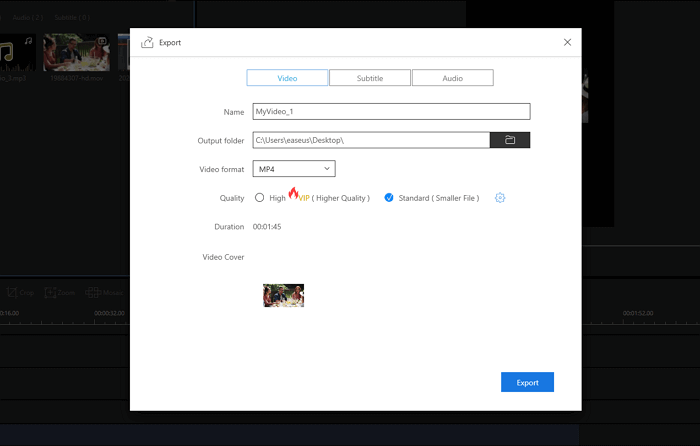Click the VIP flame badge
The height and width of the screenshot is (446, 700).
tap(297, 195)
